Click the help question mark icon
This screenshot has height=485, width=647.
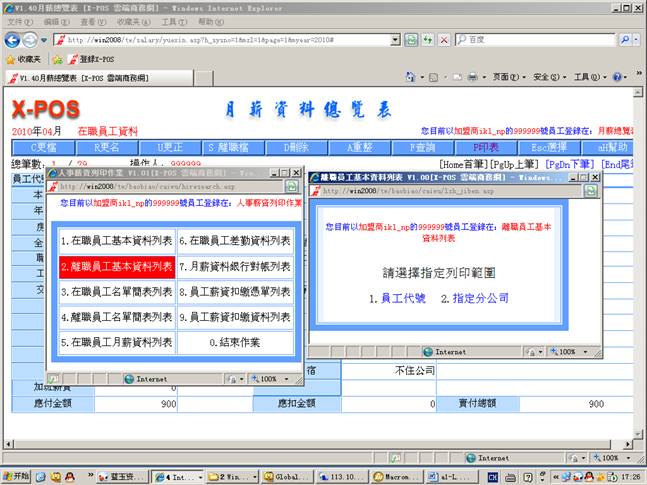tap(617, 77)
